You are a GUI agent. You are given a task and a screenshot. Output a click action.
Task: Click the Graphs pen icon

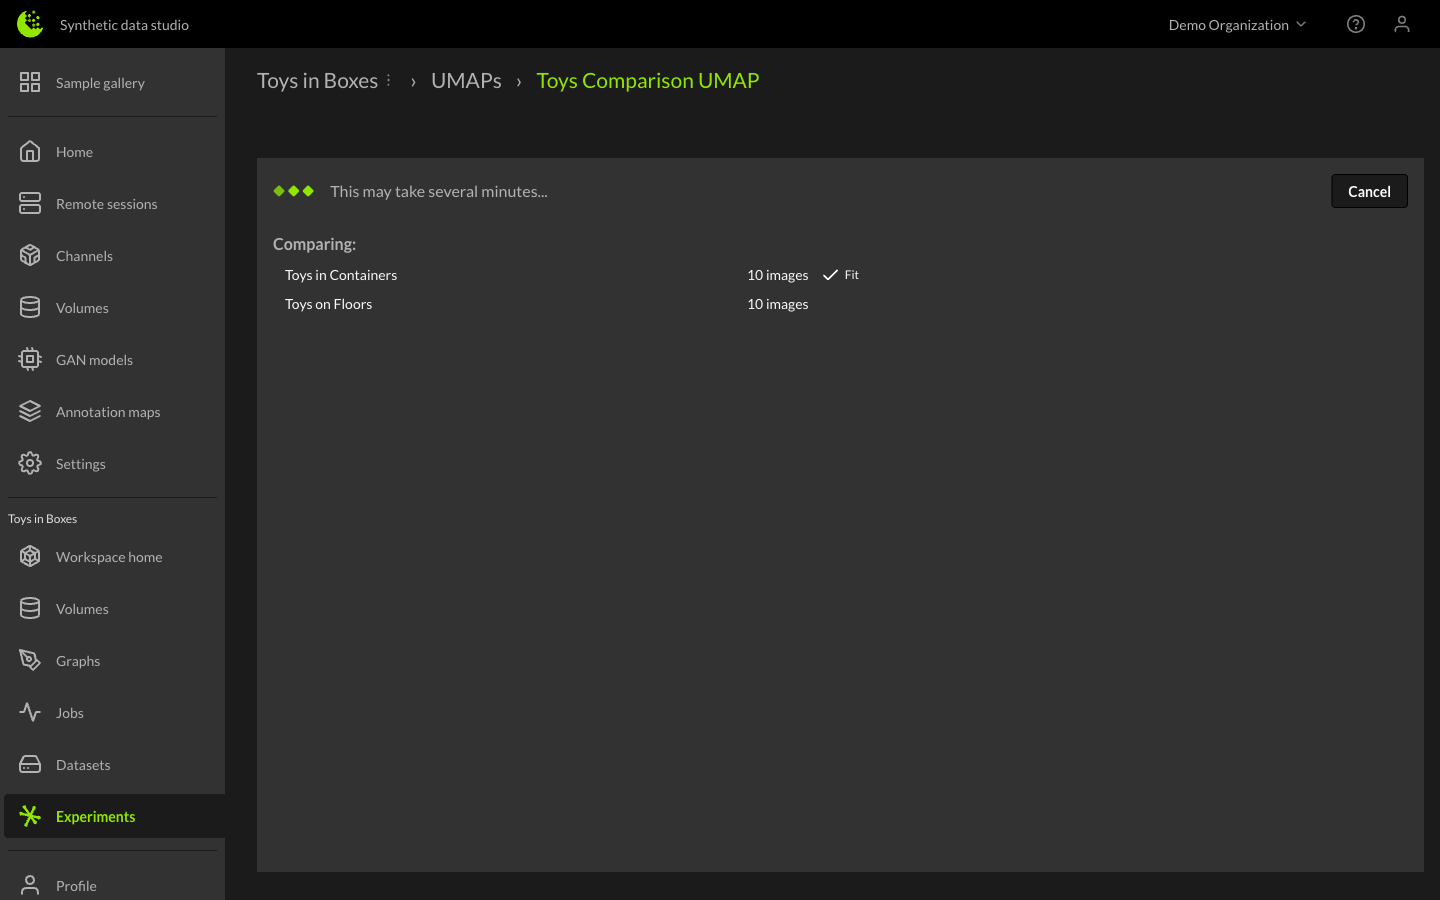coord(30,661)
